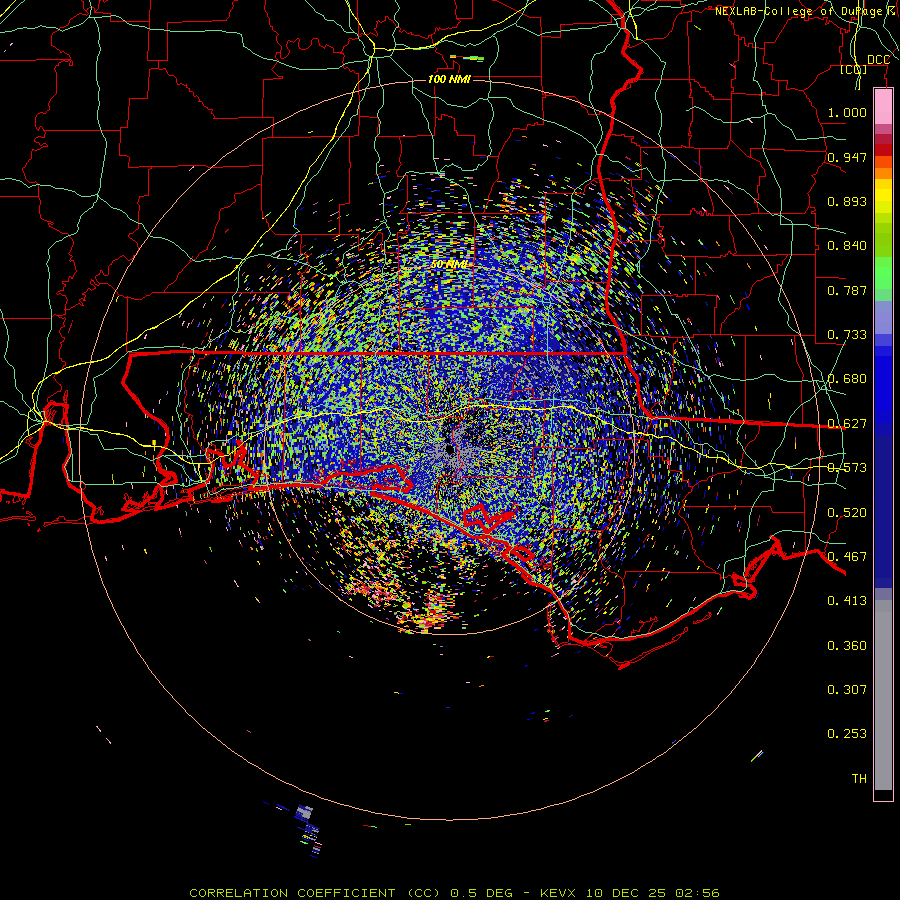
Task: Click the 0.253 color scale value
Action: click(x=847, y=734)
